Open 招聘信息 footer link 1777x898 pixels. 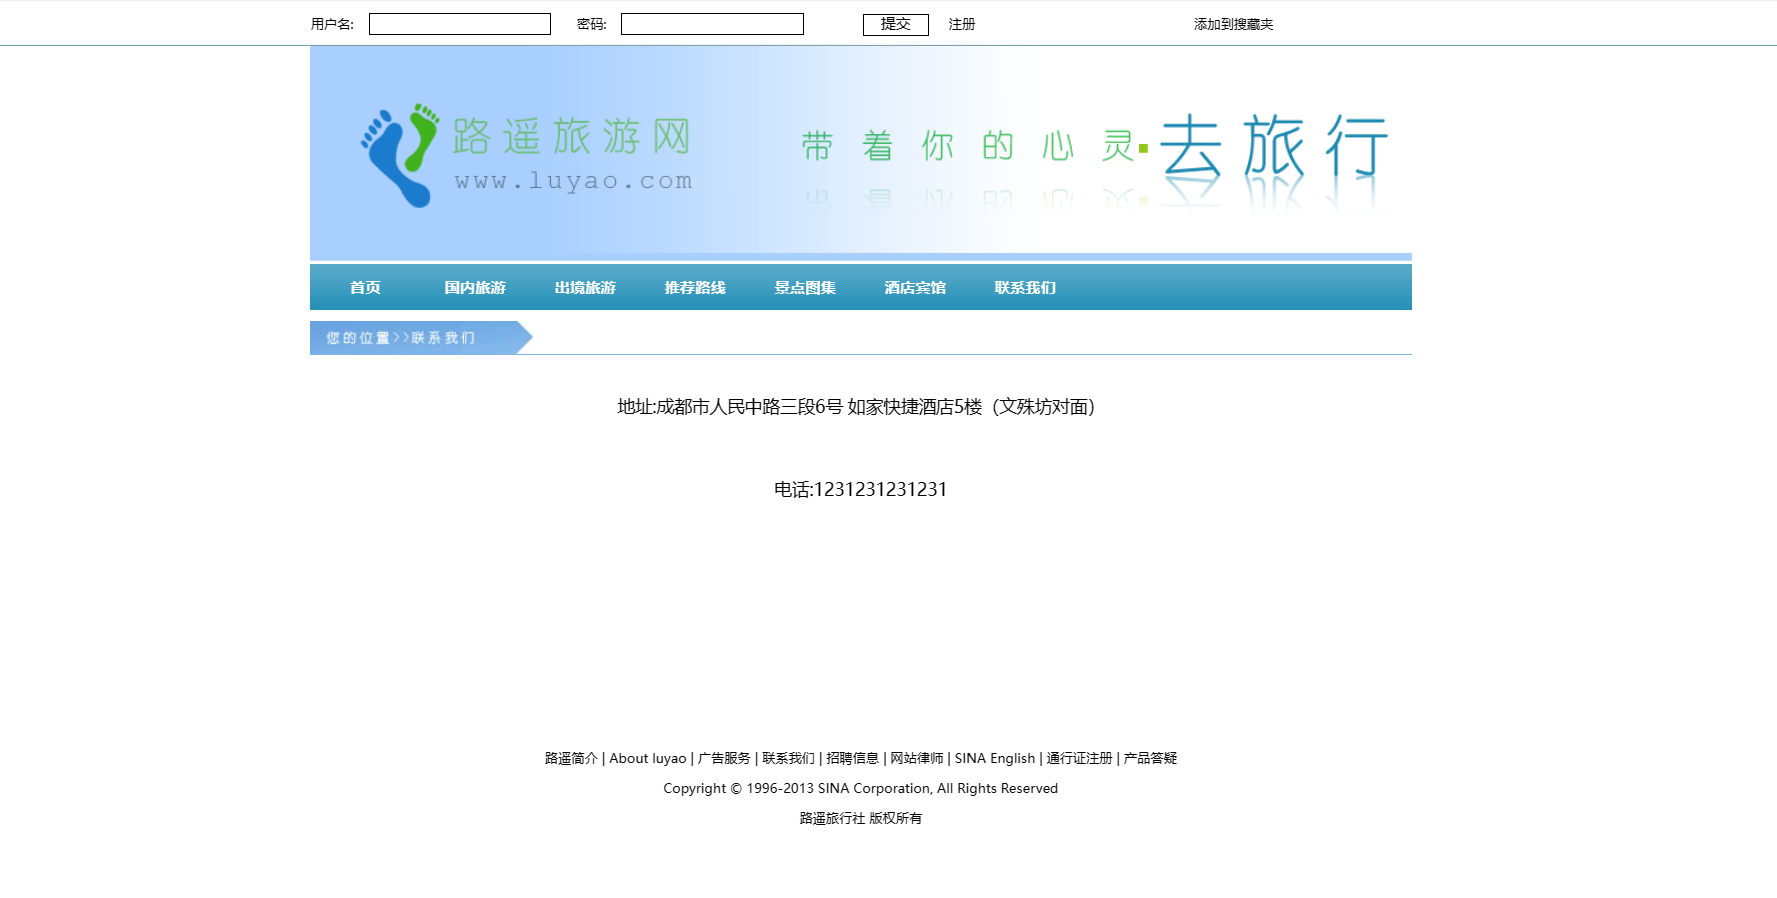click(x=852, y=758)
